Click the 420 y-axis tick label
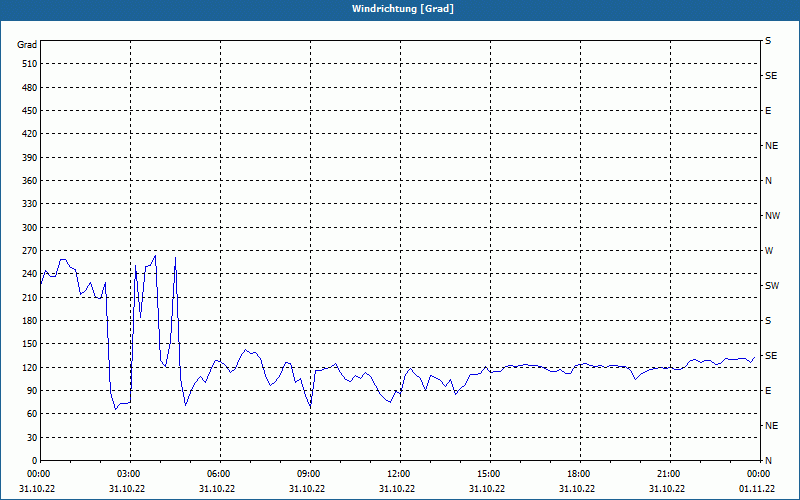Screen dimensions: 800x500 point(29,134)
